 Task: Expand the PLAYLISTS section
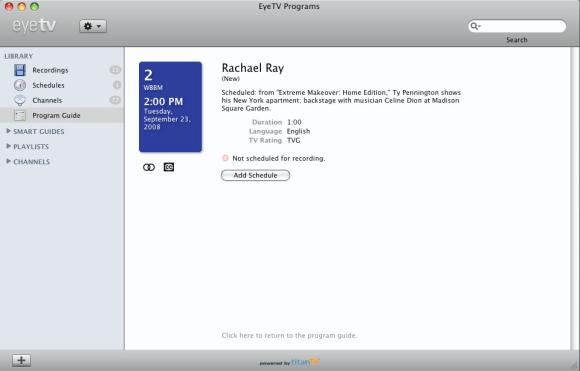pos(9,146)
